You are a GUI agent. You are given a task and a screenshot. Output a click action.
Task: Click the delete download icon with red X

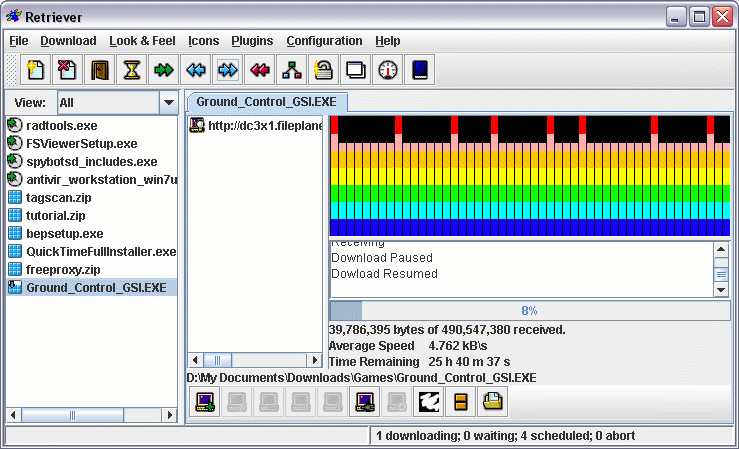(x=67, y=70)
